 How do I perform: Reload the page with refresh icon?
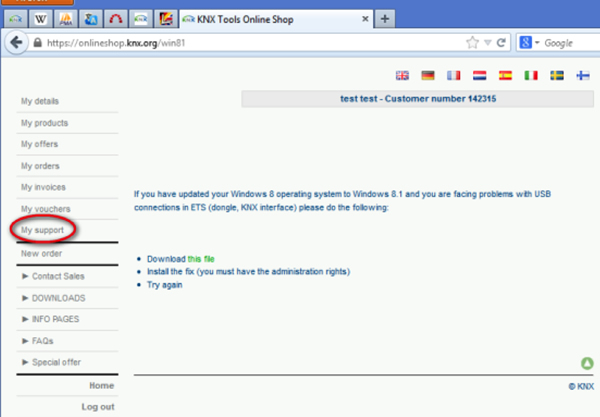[501, 42]
